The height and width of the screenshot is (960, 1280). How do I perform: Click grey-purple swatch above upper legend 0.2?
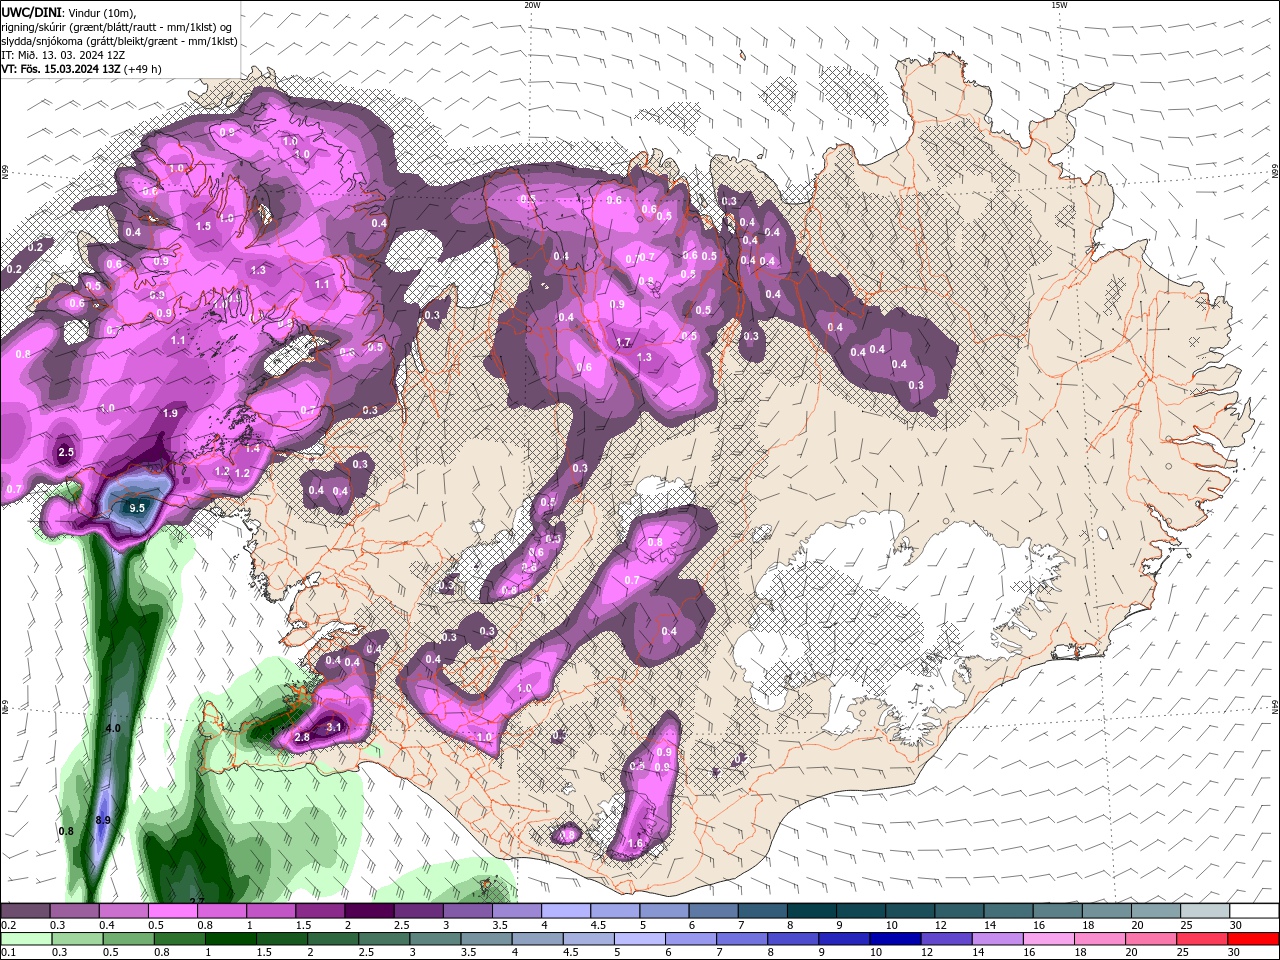pyautogui.click(x=25, y=911)
